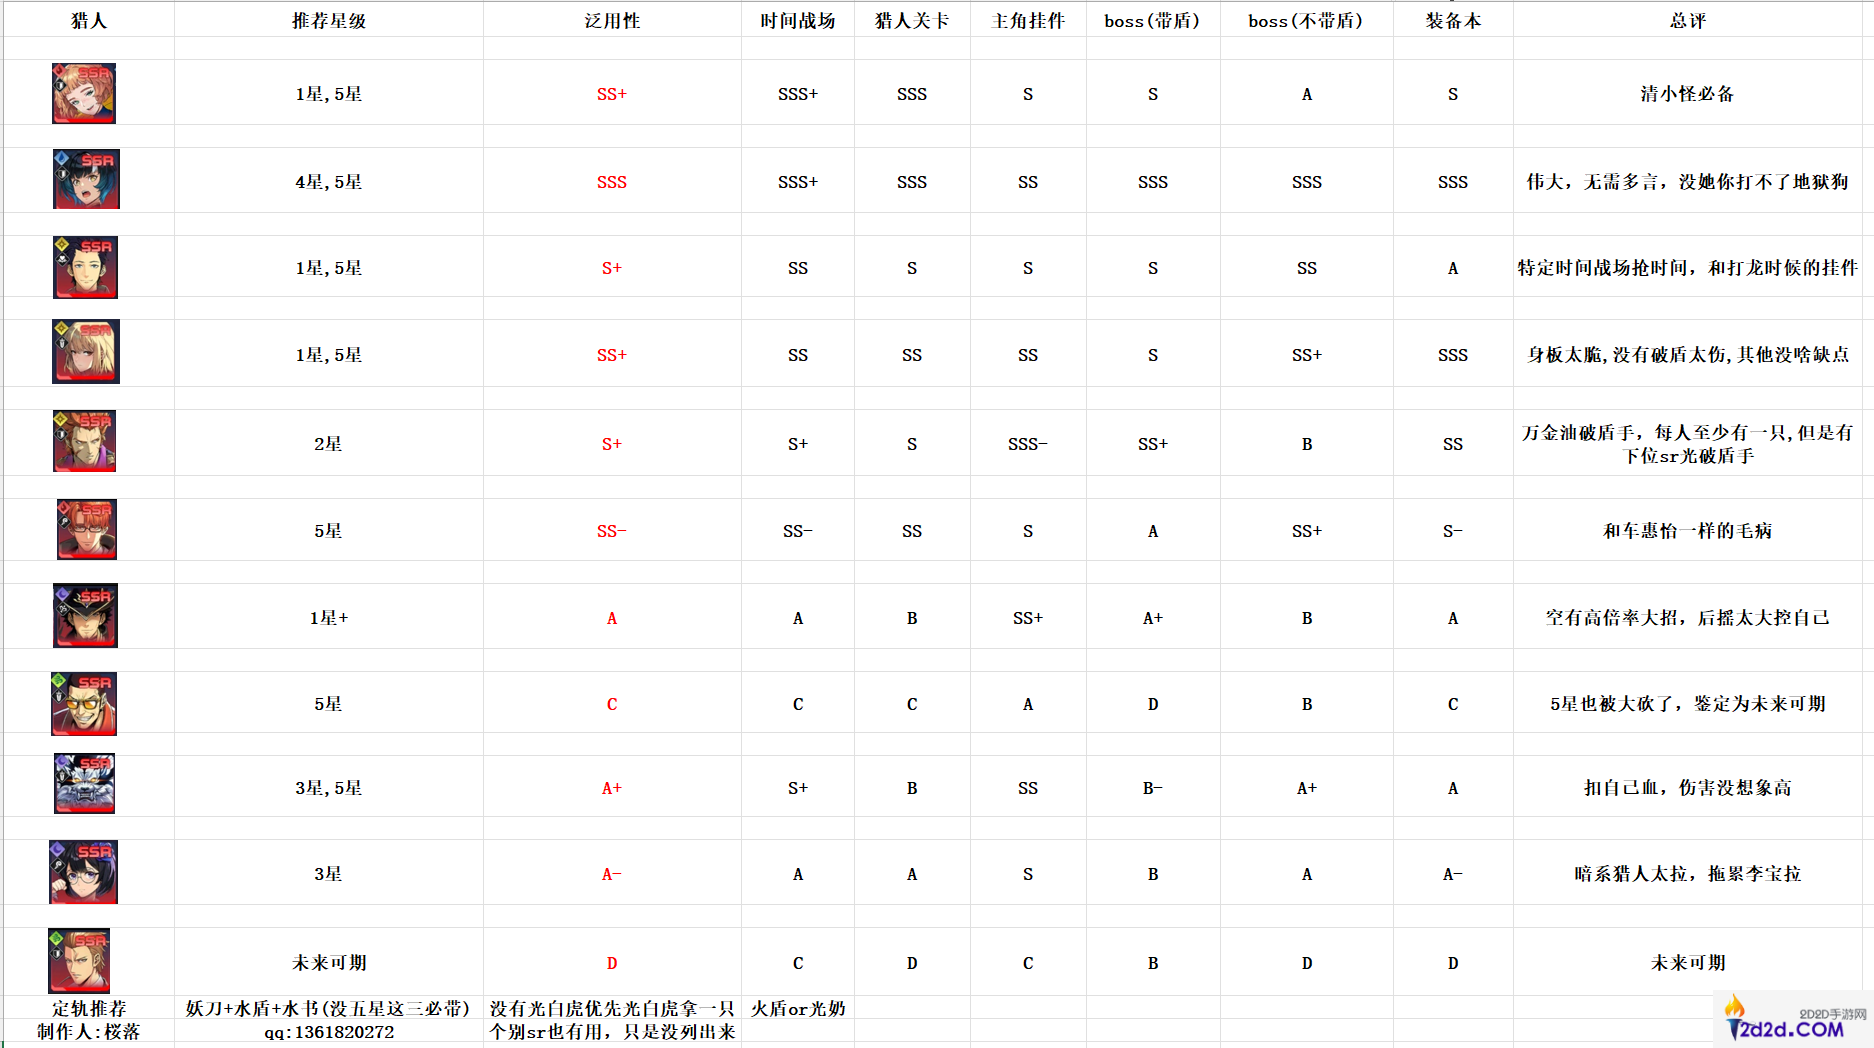1874x1048 pixels.
Task: Click the A+ cell under boss(带盾)
Action: click(x=1153, y=617)
